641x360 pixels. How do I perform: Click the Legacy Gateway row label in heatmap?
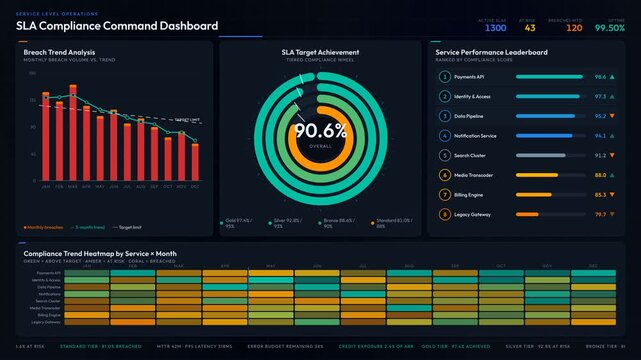tap(46, 322)
